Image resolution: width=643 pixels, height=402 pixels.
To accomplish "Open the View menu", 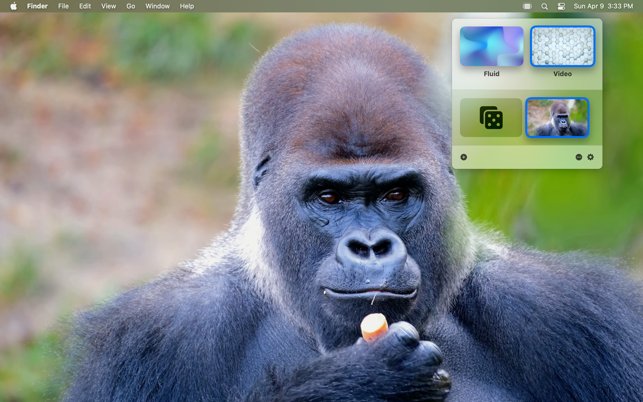I will click(108, 6).
